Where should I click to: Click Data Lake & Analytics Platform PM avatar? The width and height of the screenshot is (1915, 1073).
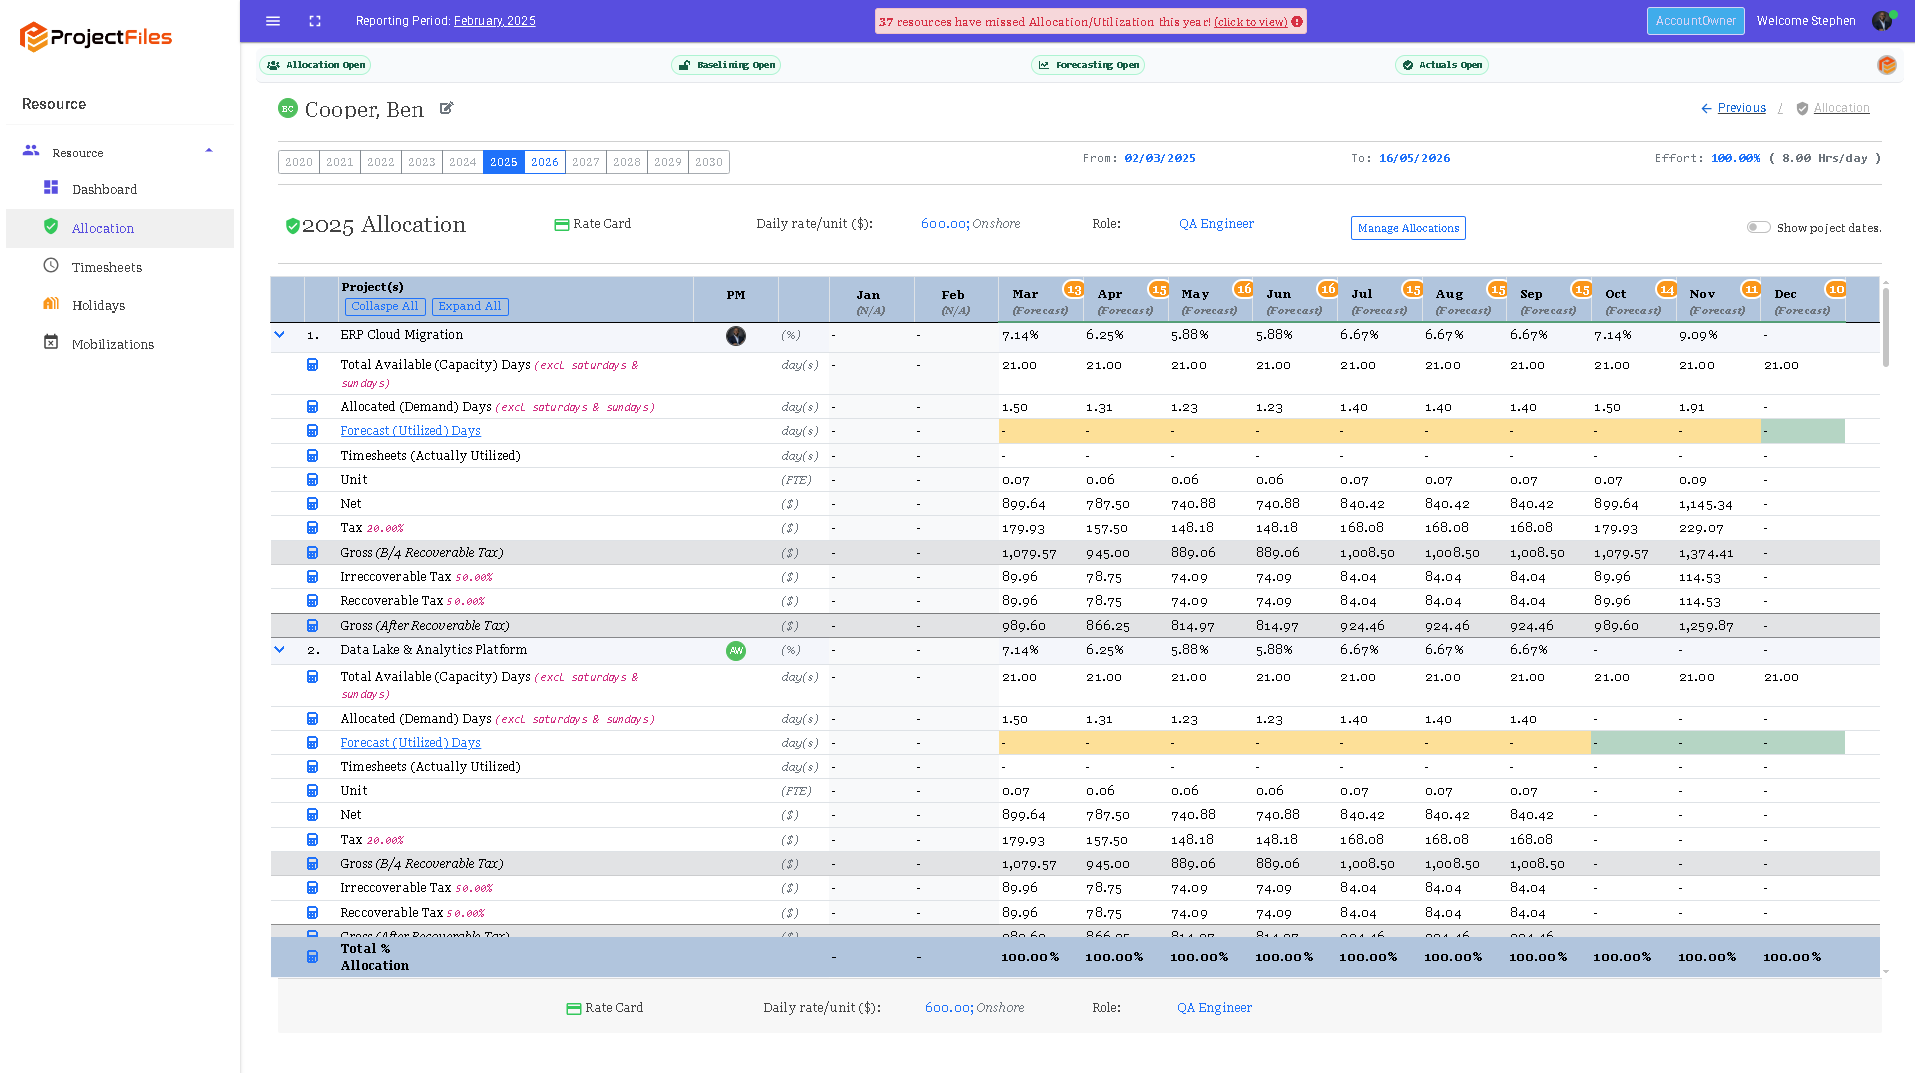click(736, 651)
